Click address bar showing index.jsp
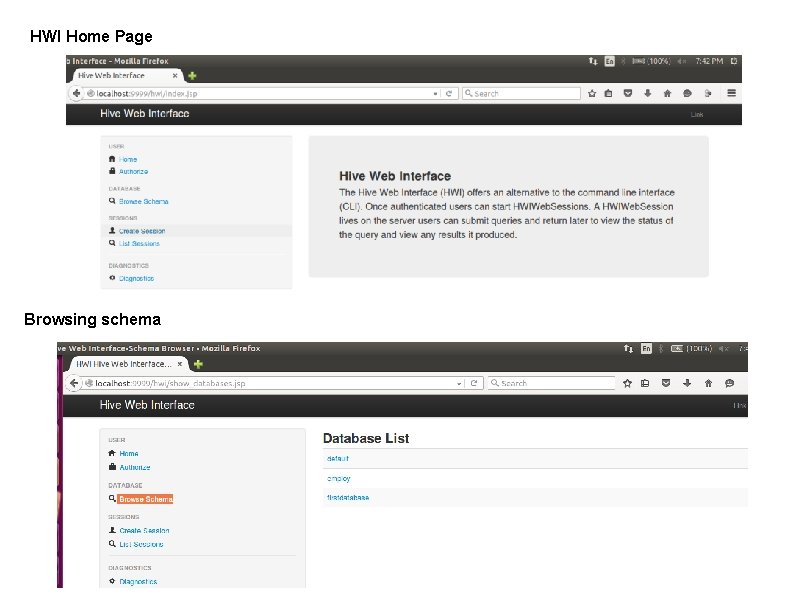 (258, 93)
